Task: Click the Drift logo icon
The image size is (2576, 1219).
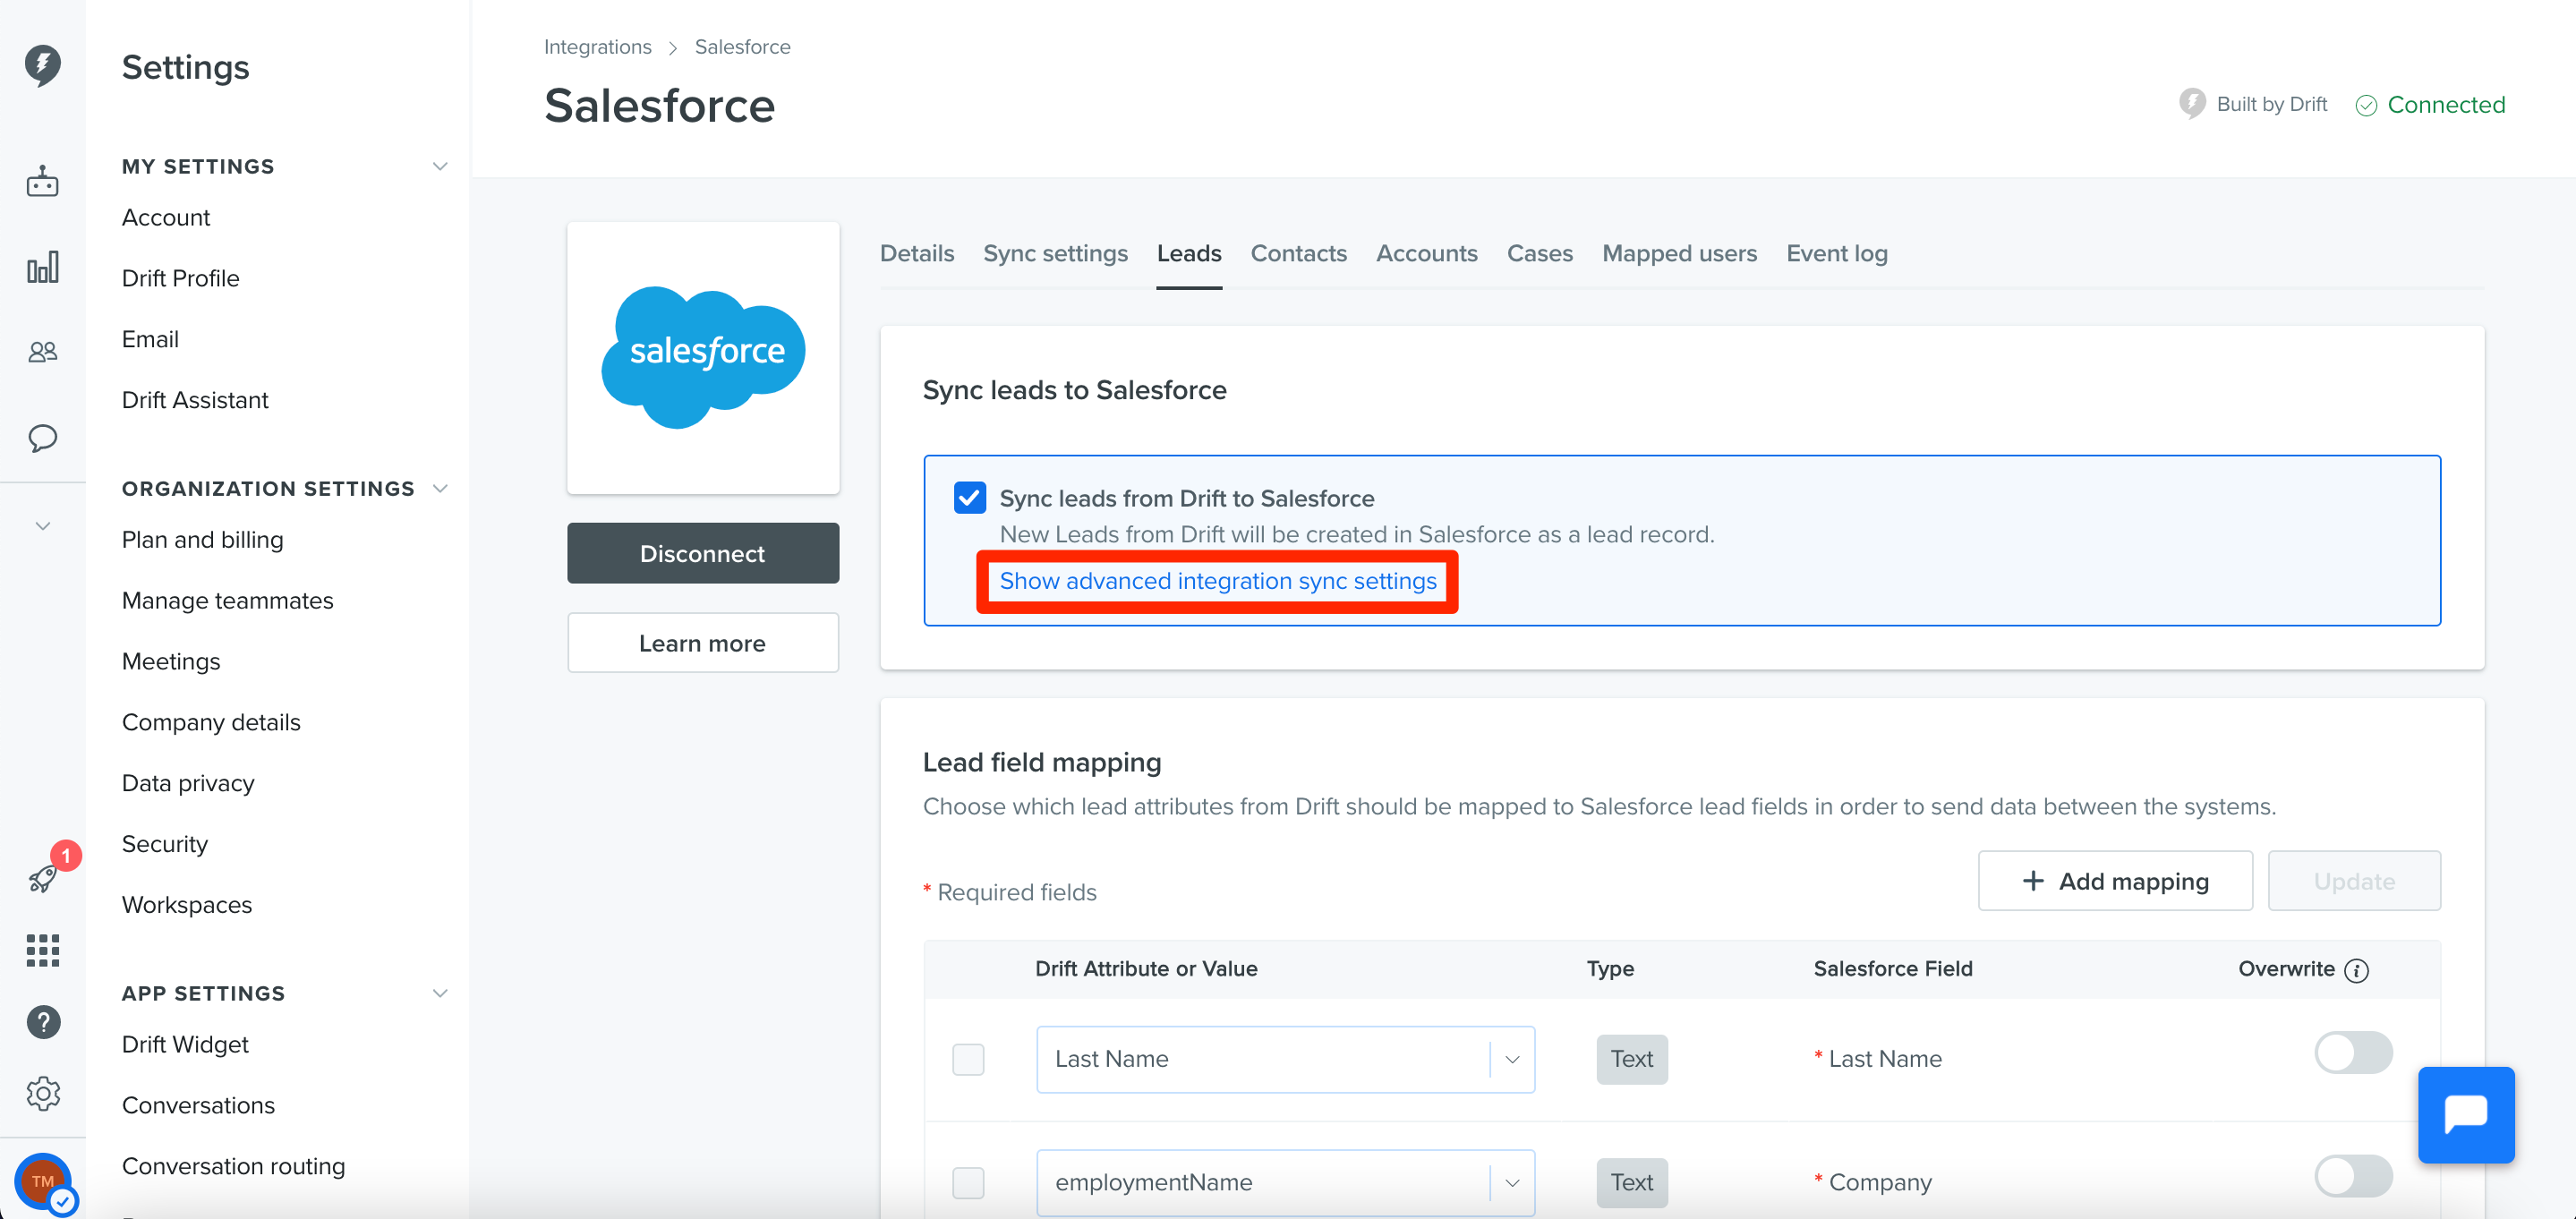Action: [42, 64]
